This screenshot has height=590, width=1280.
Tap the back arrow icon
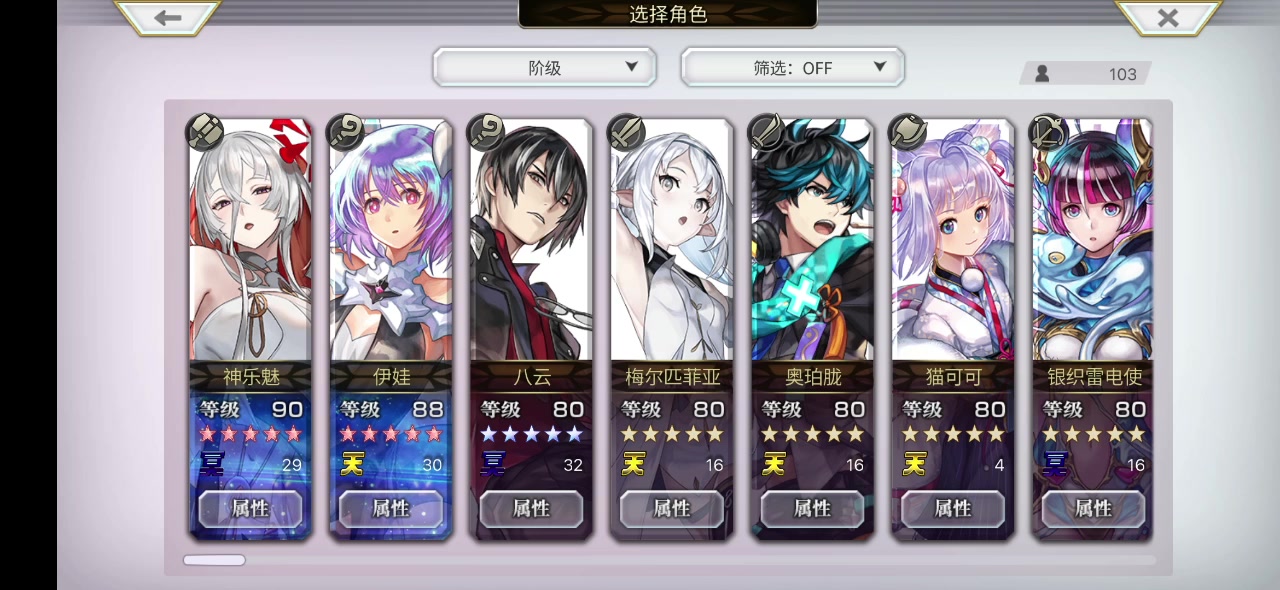point(168,17)
